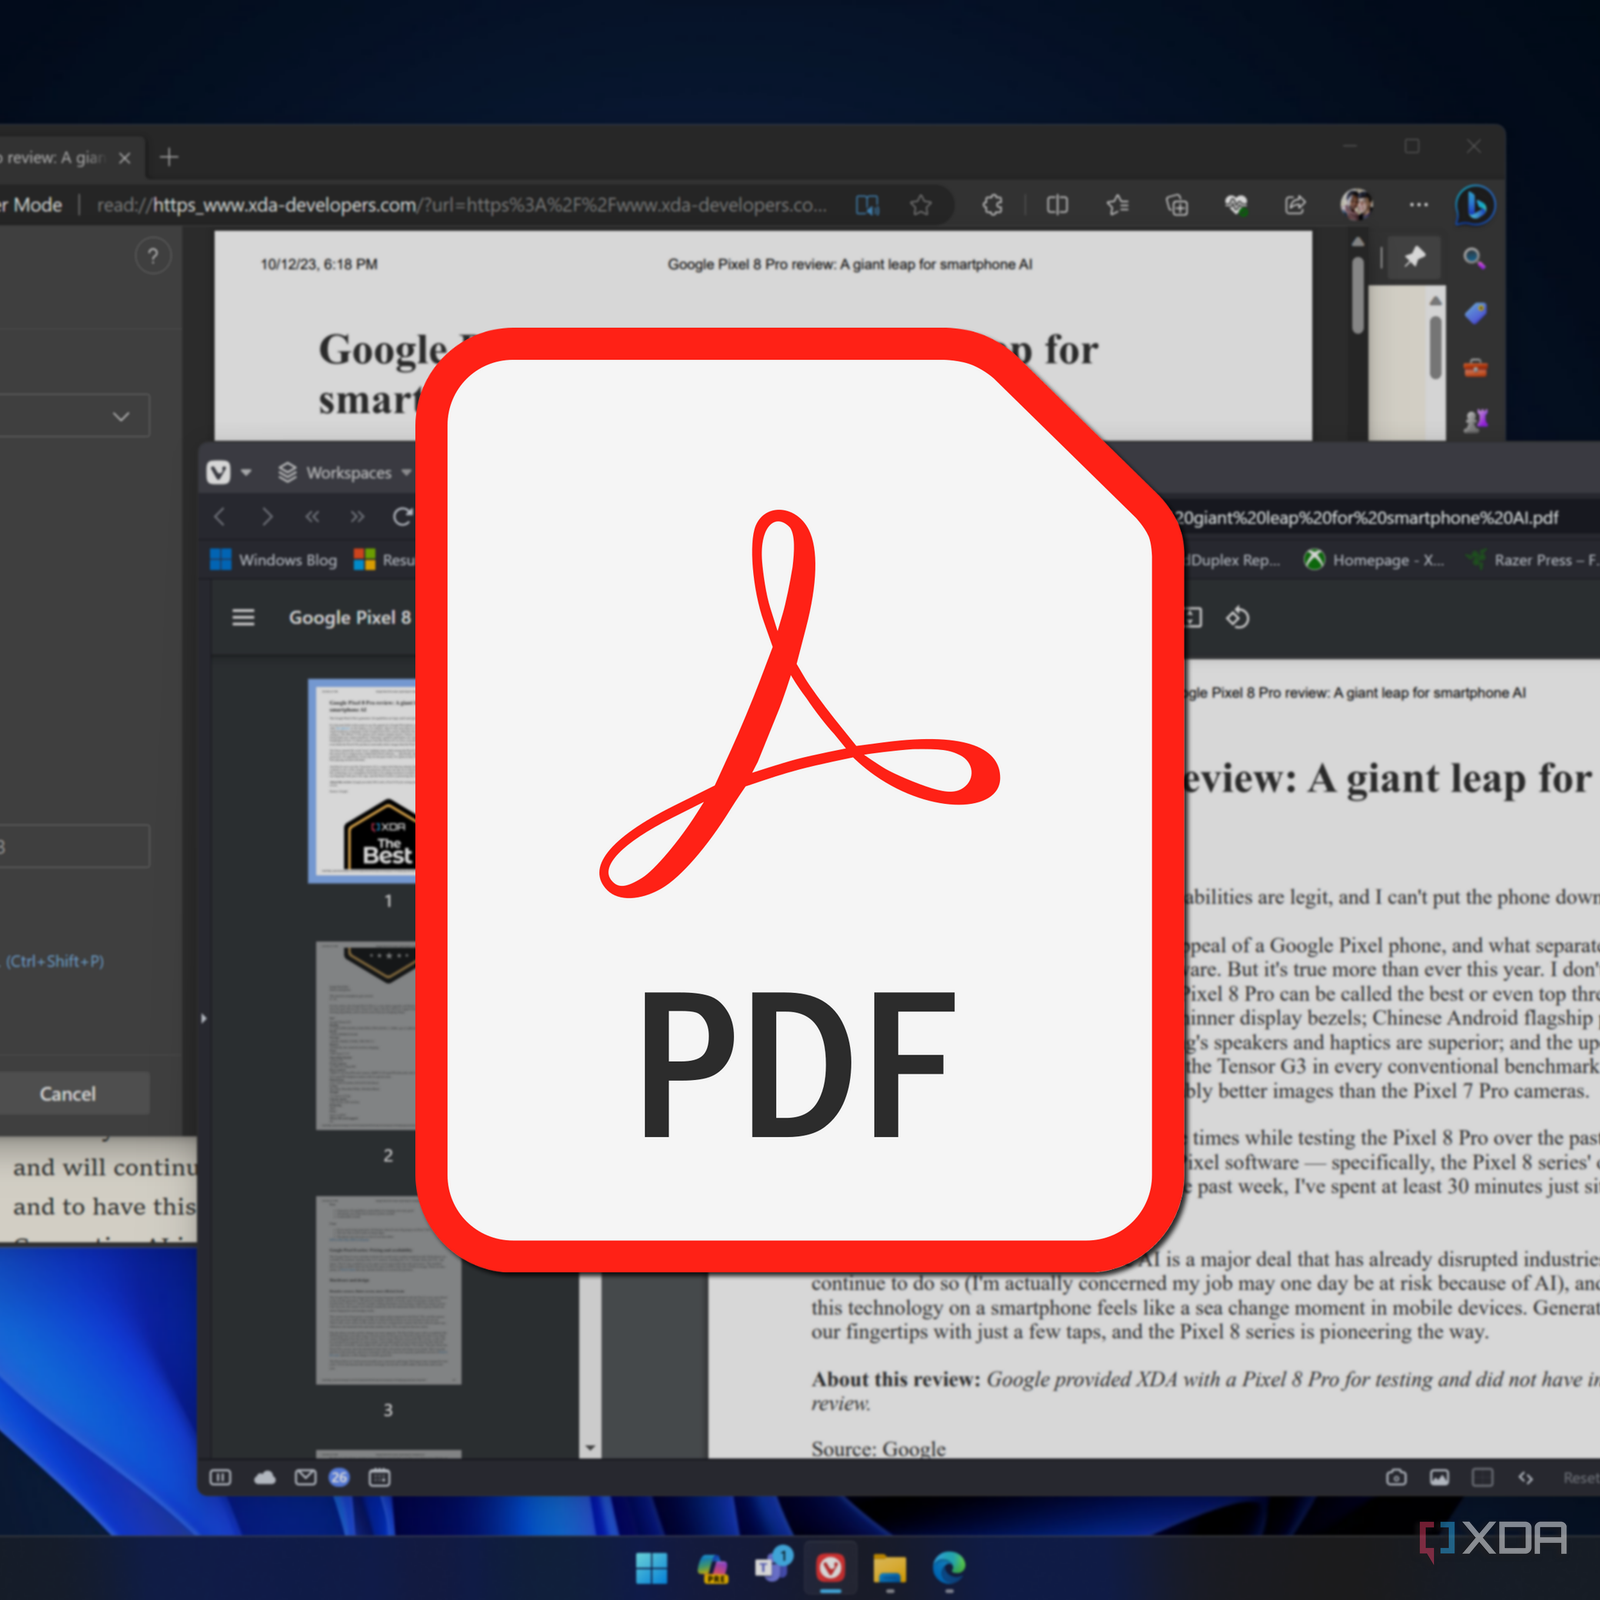
Task: Click Vivaldi Rewind button
Action: (x=312, y=516)
